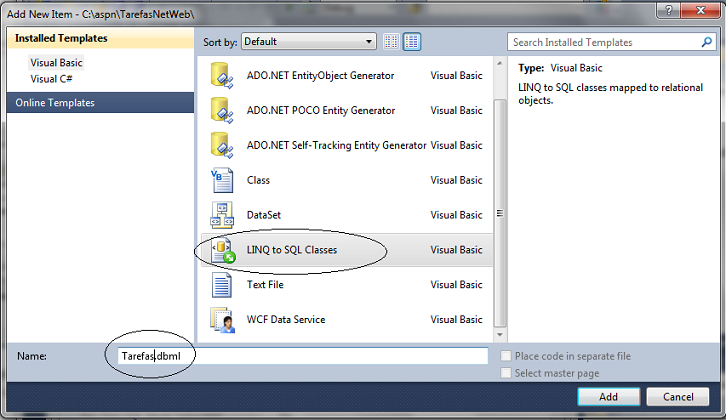This screenshot has width=726, height=420.
Task: Click 'Visual Basic' label in DataSet row
Action: 457,215
